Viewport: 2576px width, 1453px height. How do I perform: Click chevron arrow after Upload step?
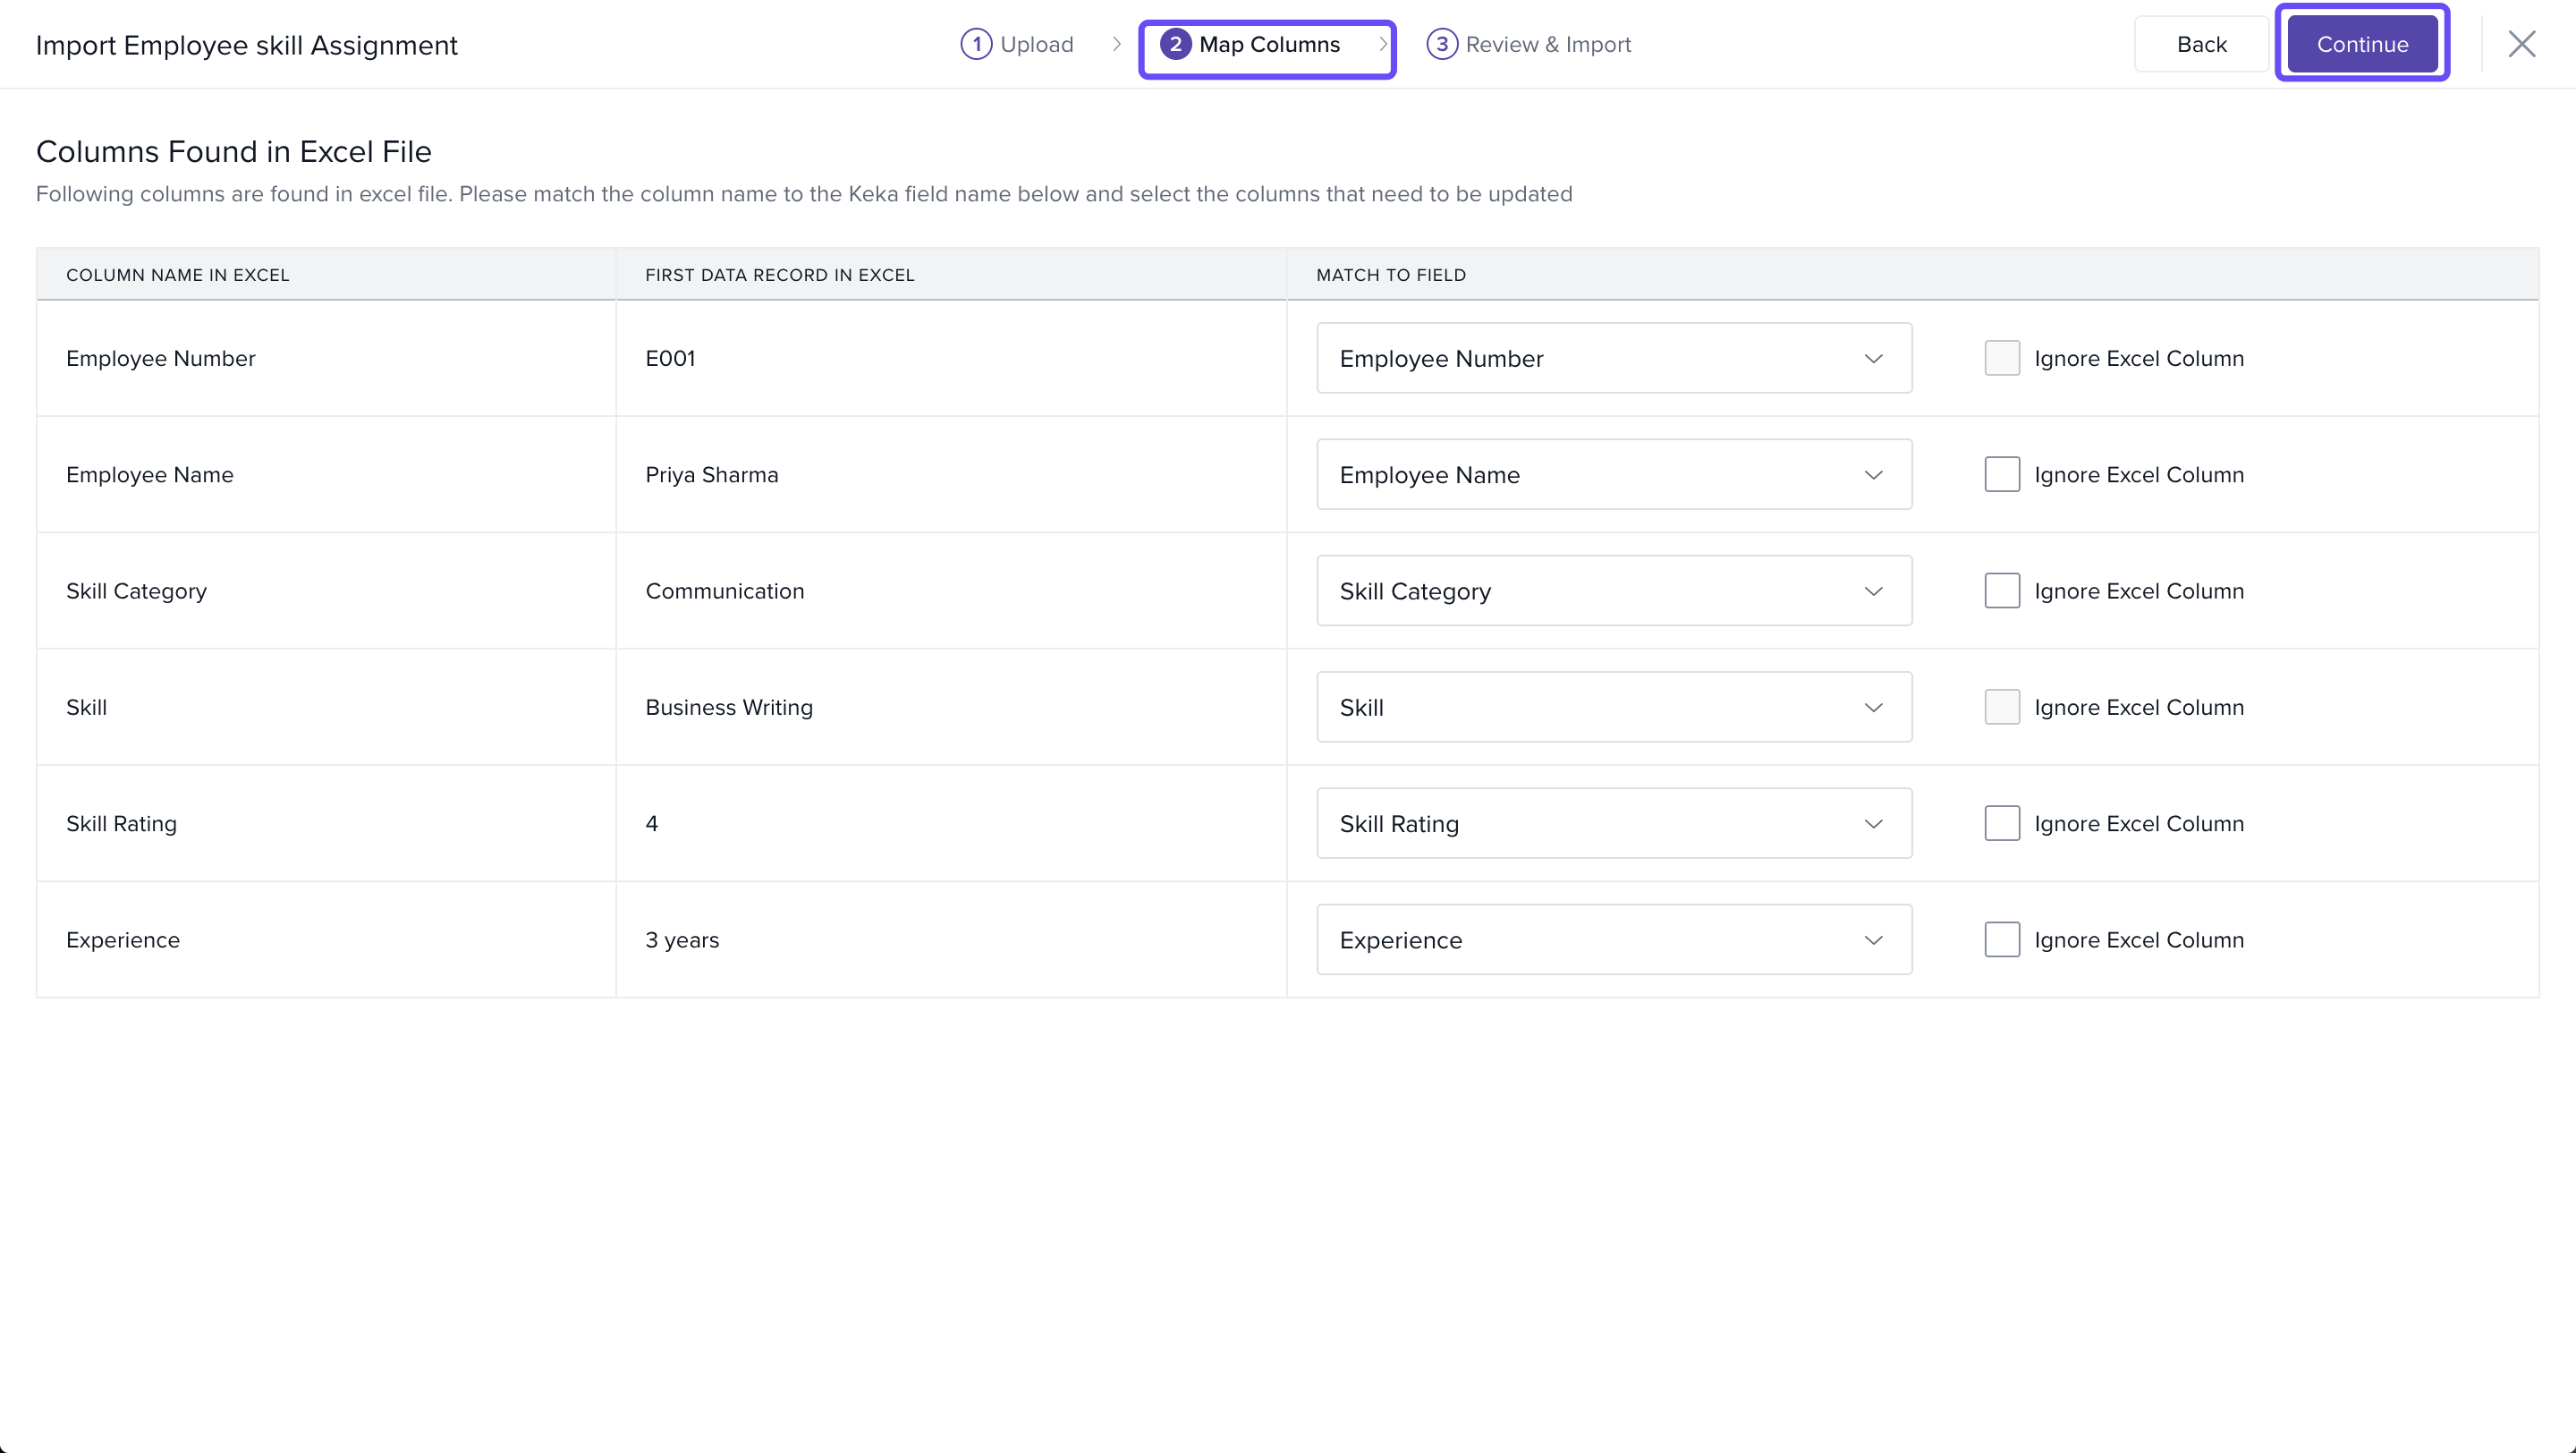tap(1117, 44)
